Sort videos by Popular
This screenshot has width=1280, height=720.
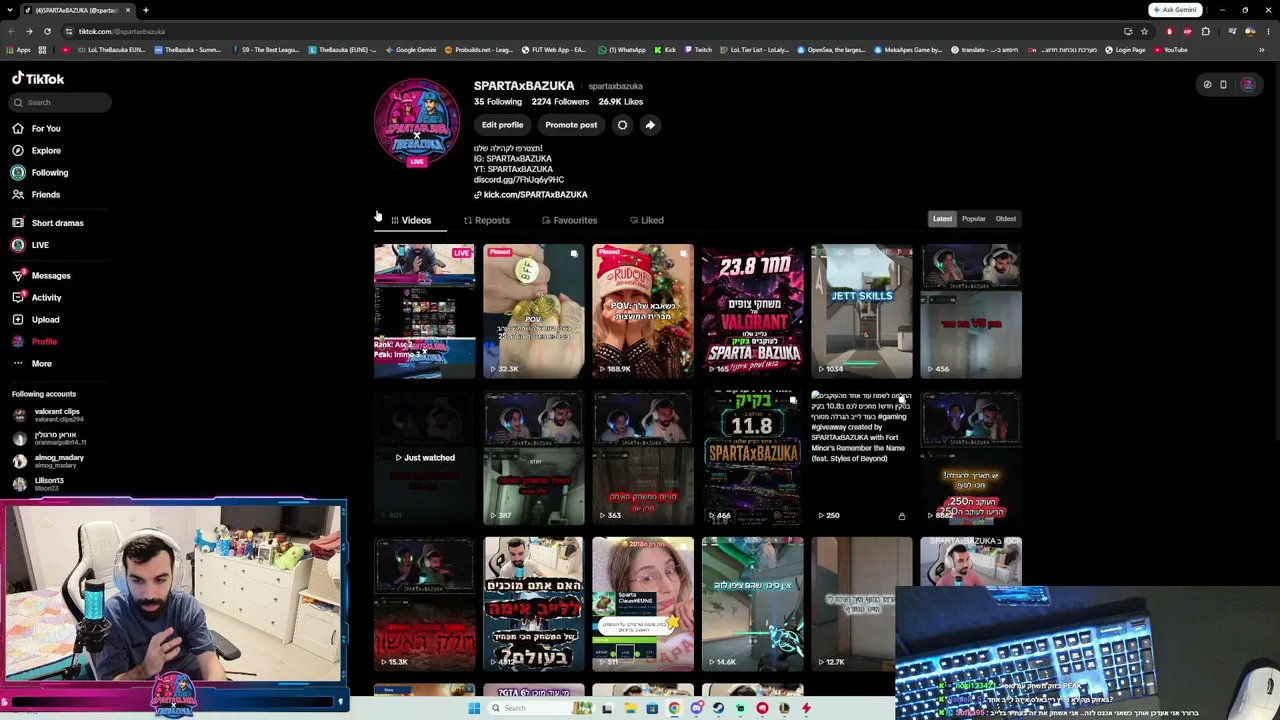(x=974, y=219)
